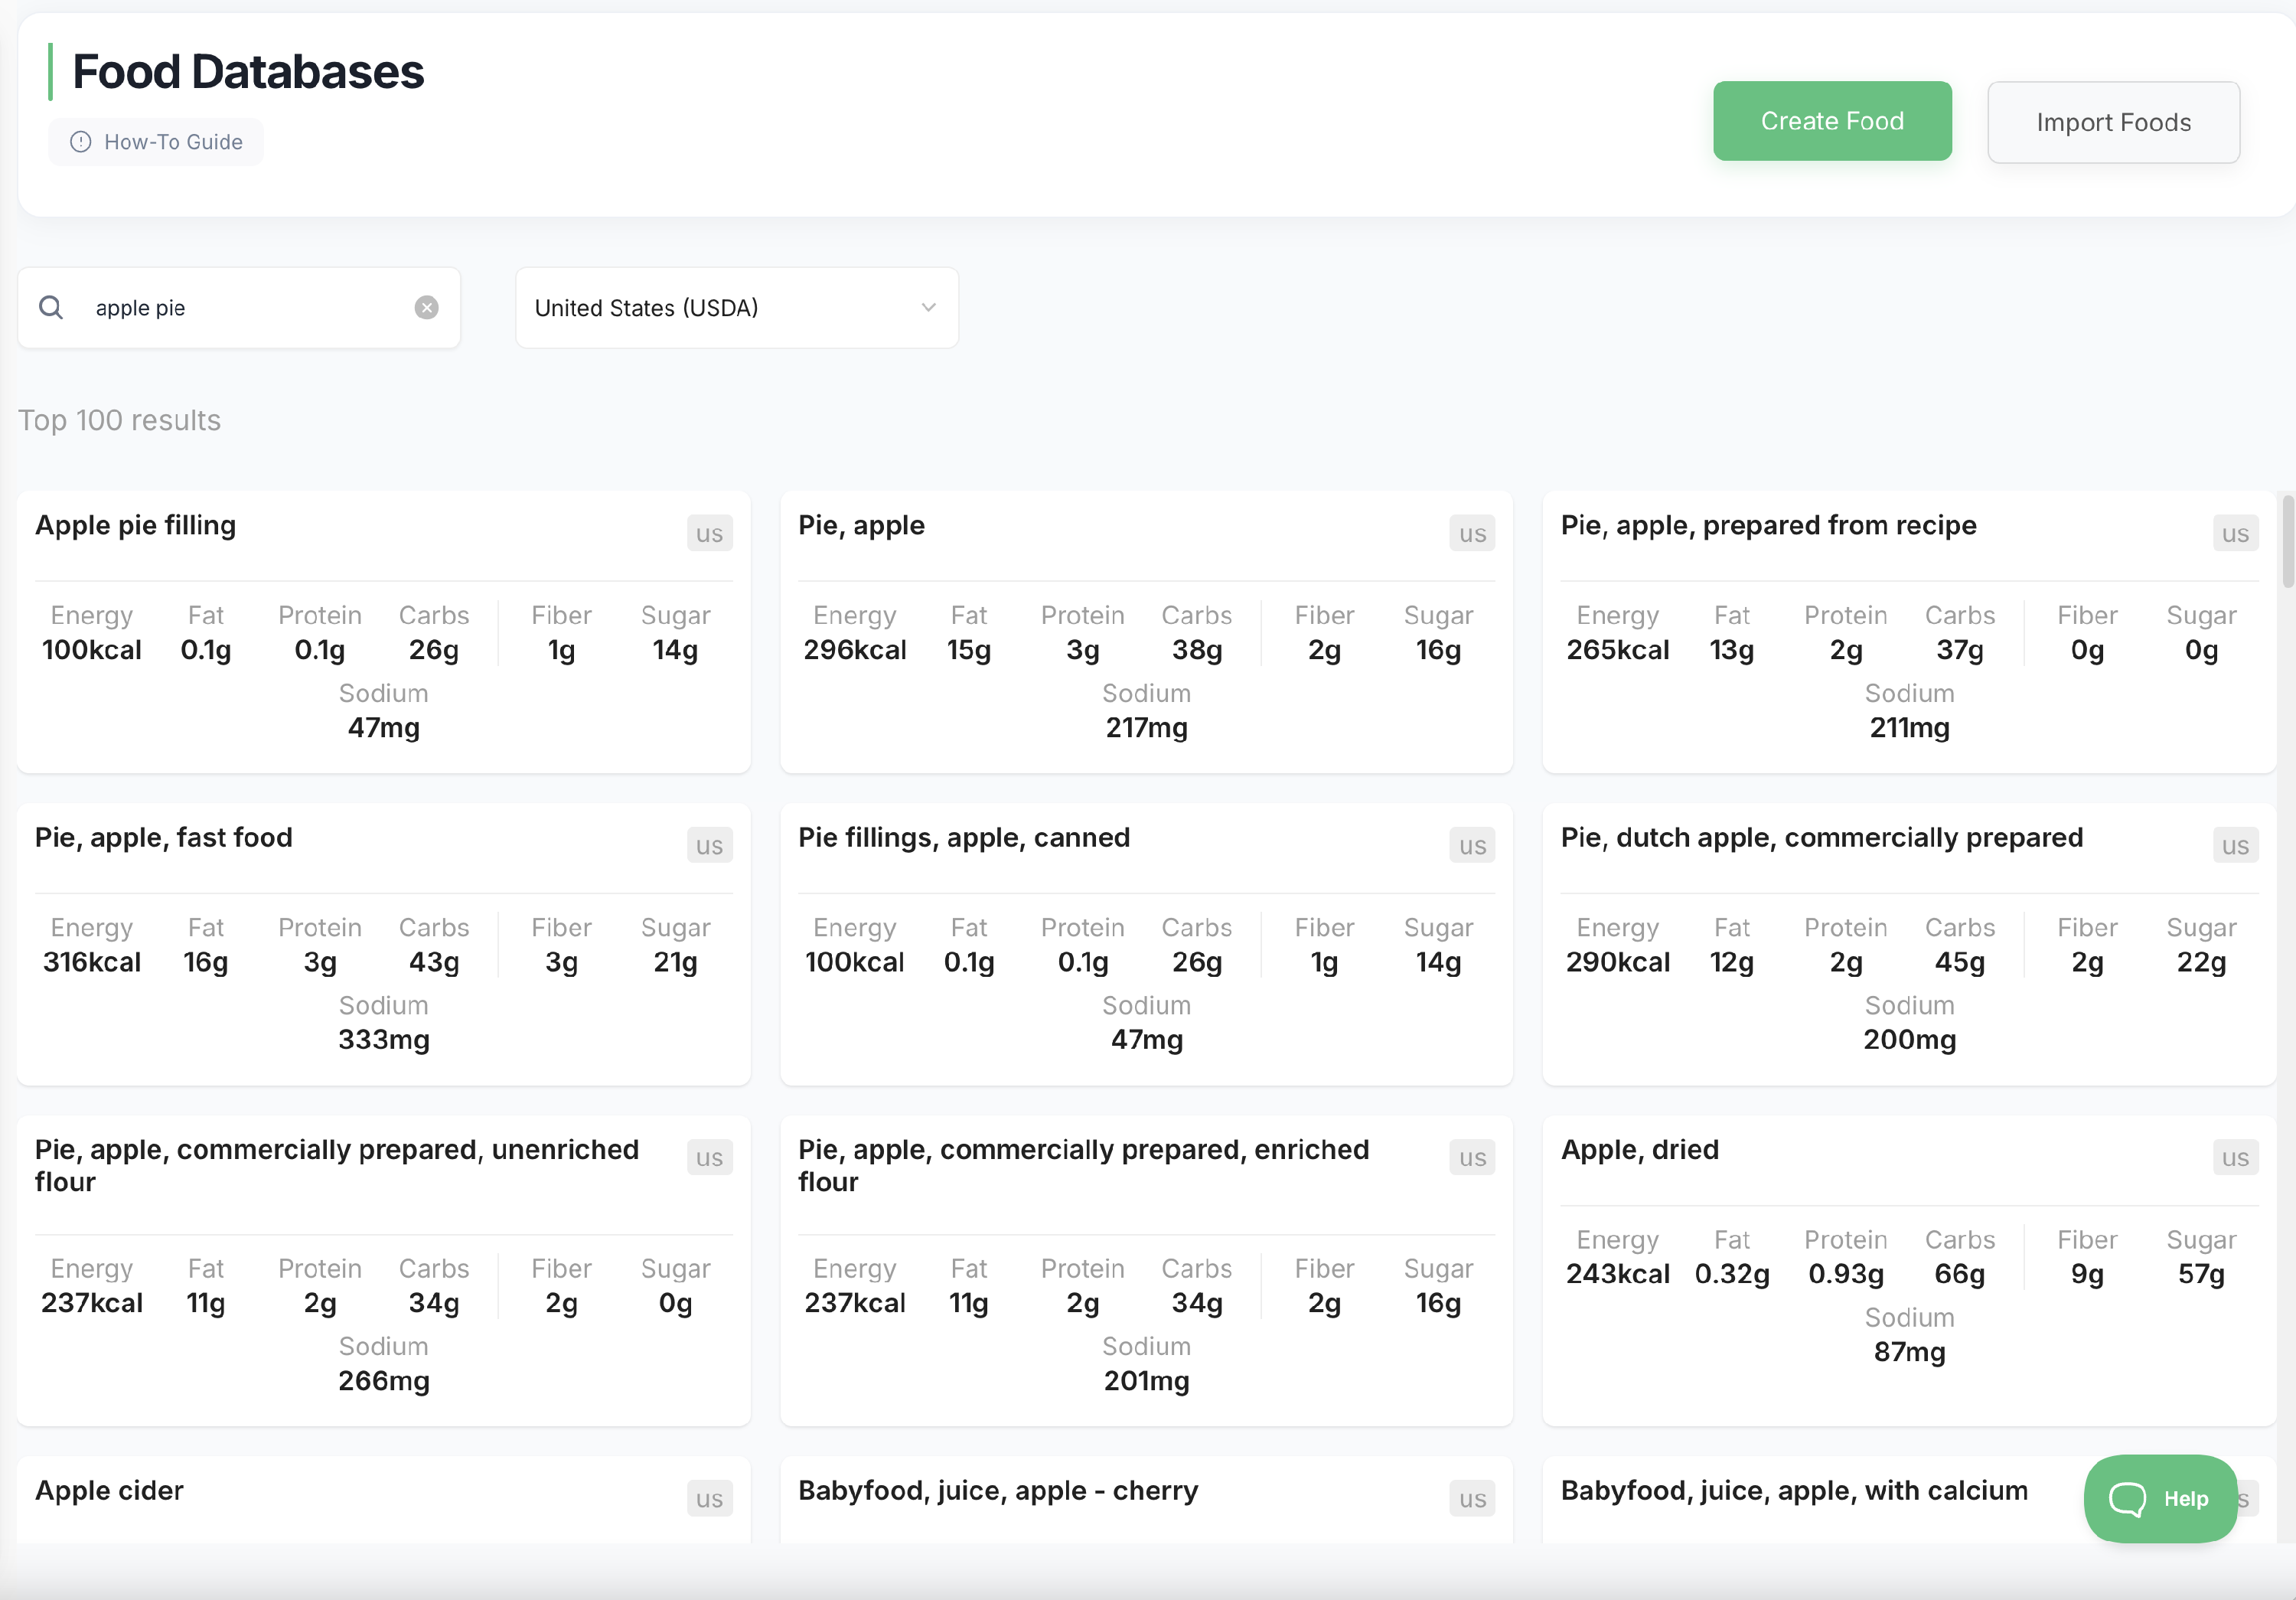Click US badge on Pie, apple, fast food
This screenshot has width=2296, height=1600.
709,846
